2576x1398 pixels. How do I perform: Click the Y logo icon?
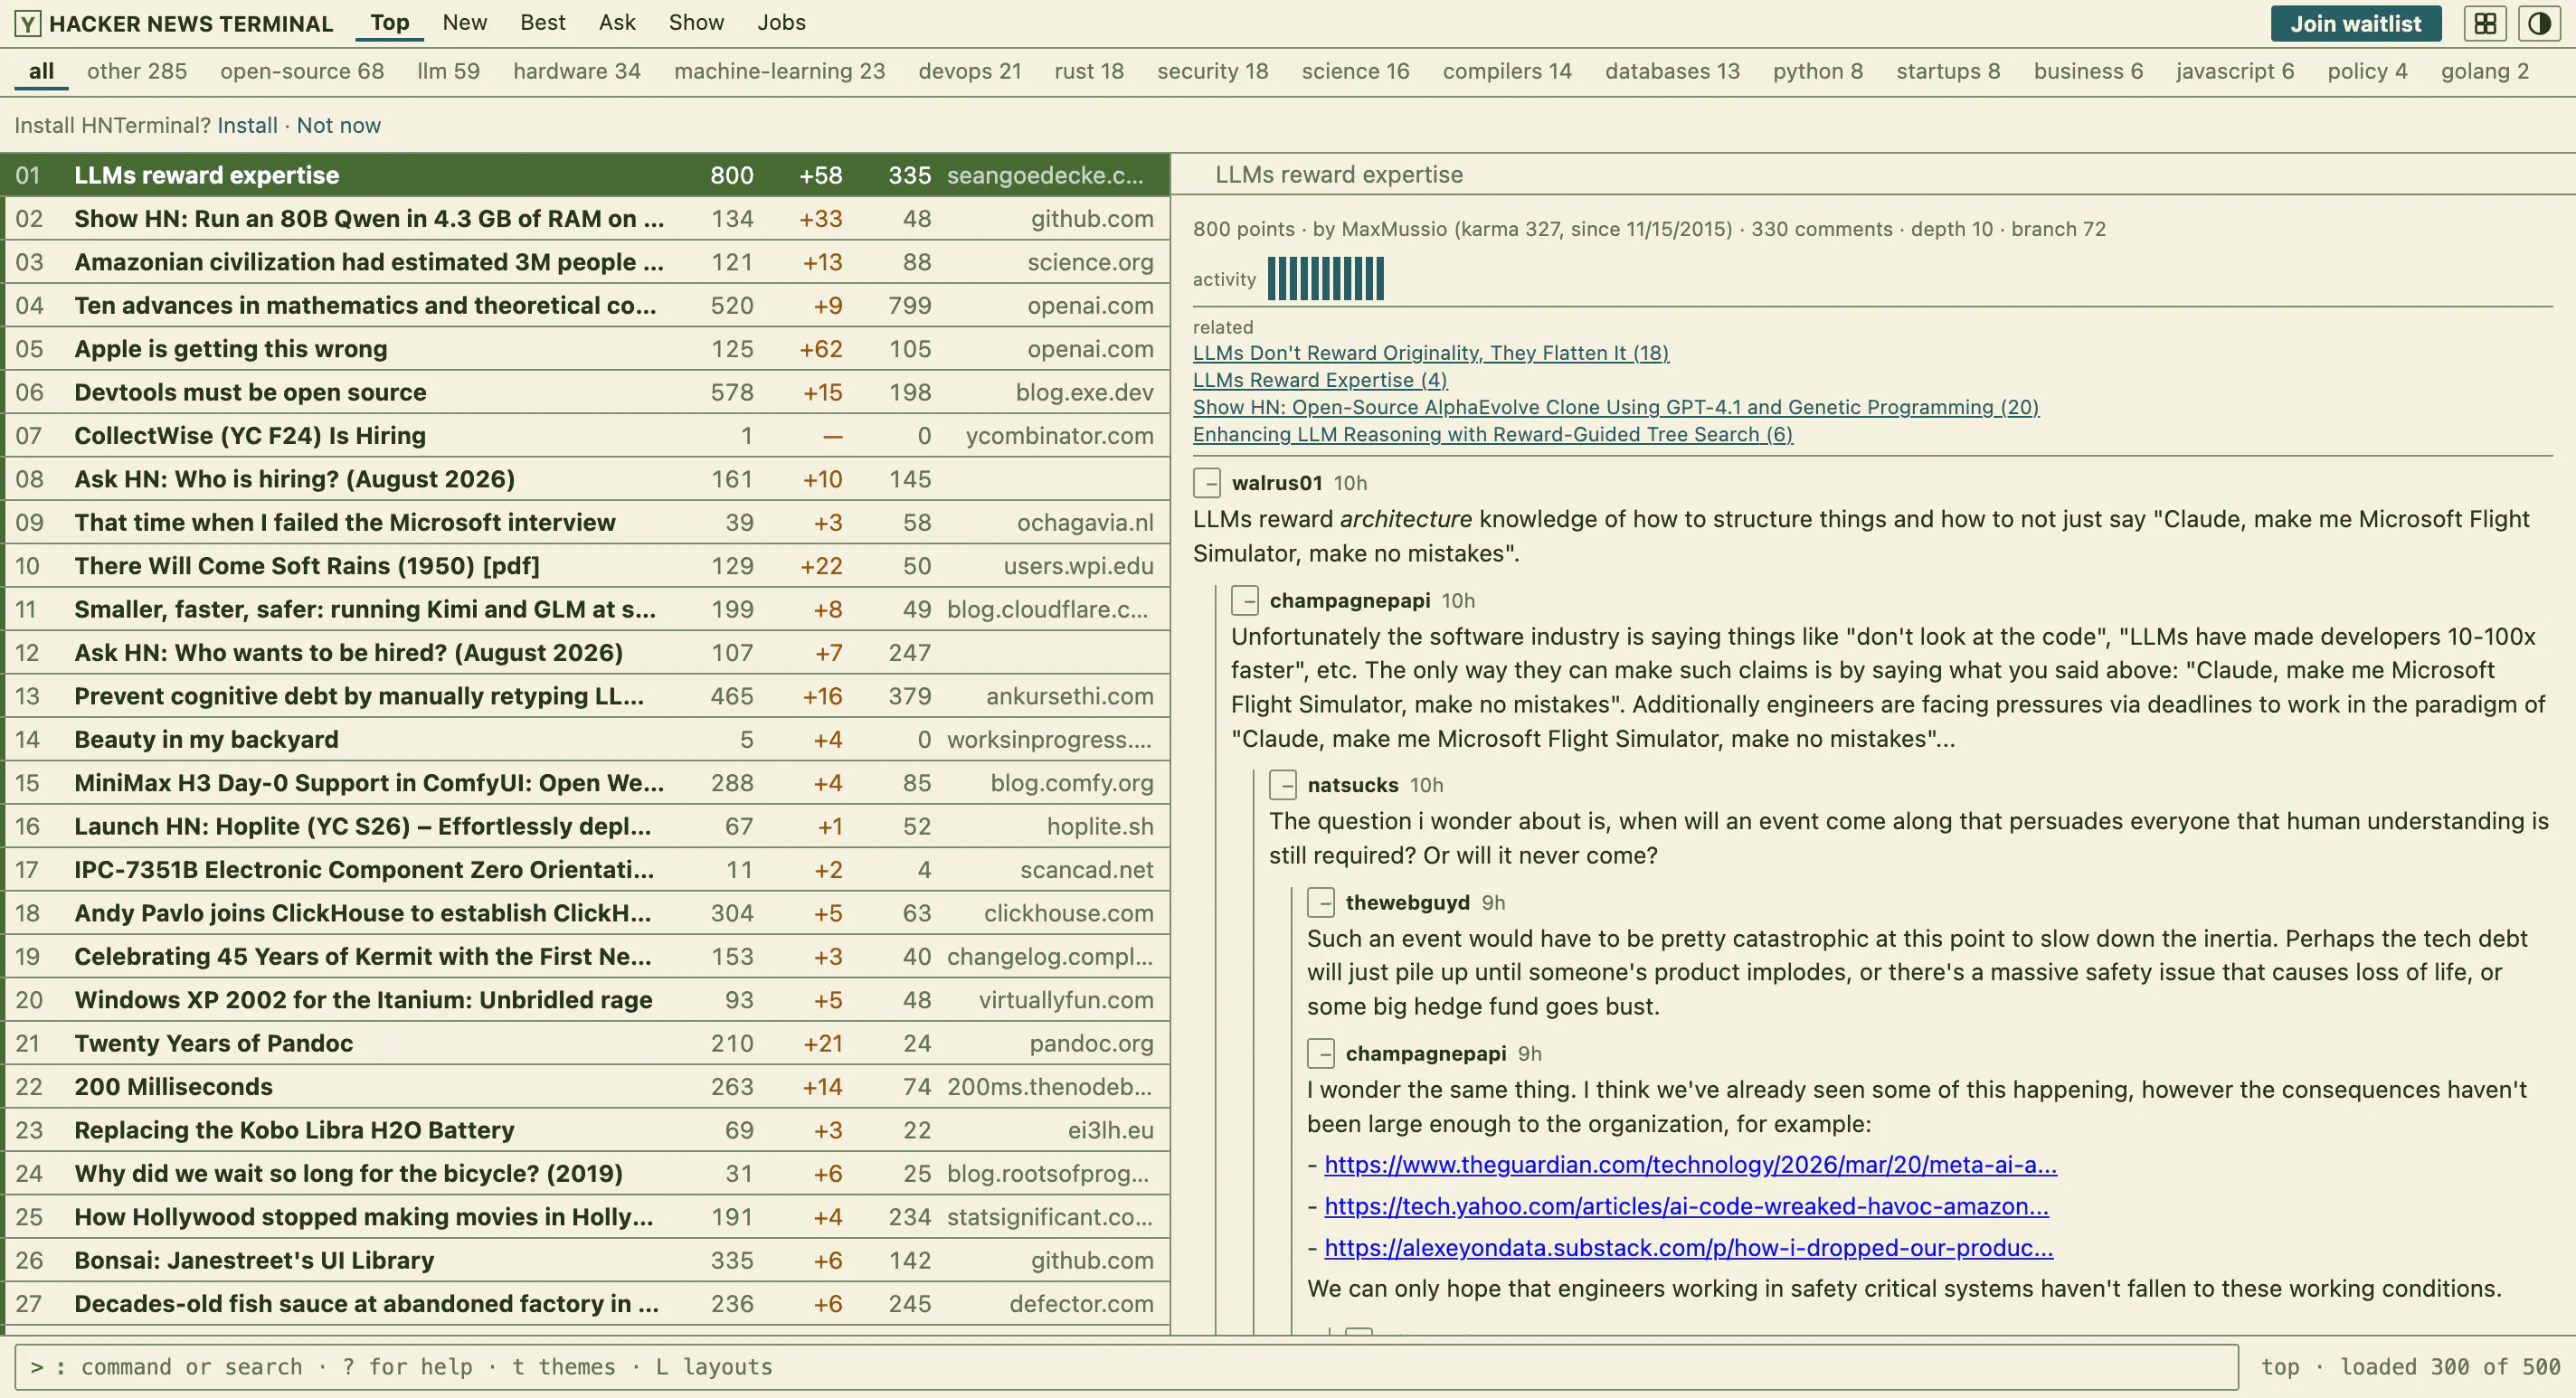[28, 23]
